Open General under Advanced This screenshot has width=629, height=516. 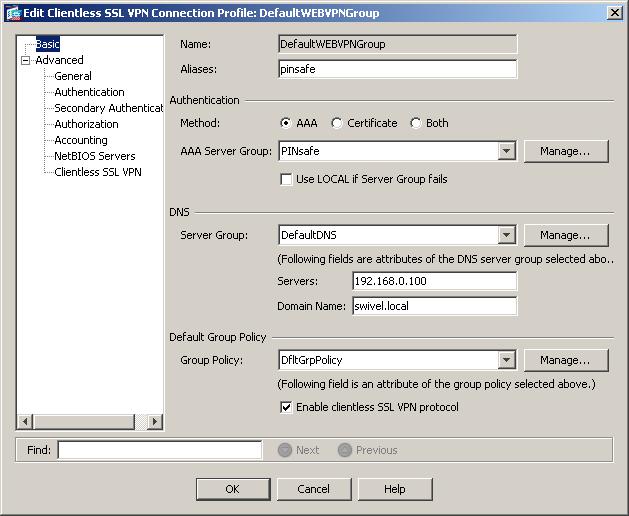pos(73,76)
